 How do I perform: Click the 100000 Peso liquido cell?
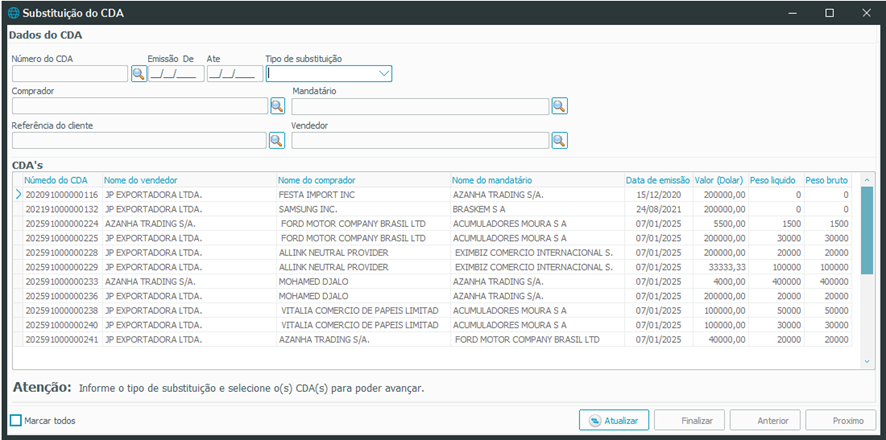point(776,267)
